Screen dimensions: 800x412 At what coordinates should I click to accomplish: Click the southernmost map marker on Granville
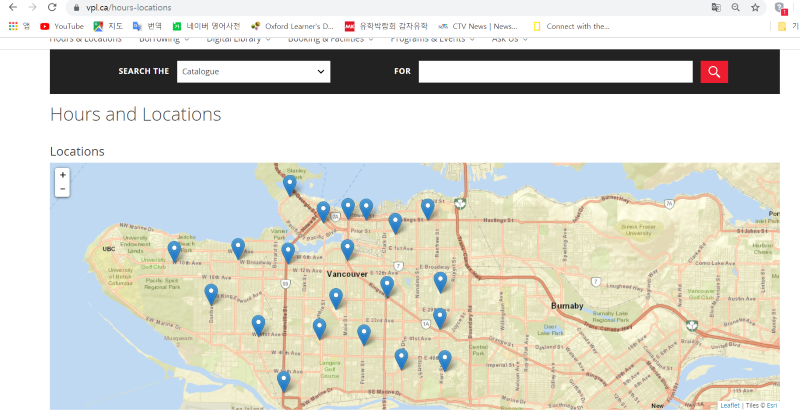click(x=284, y=380)
